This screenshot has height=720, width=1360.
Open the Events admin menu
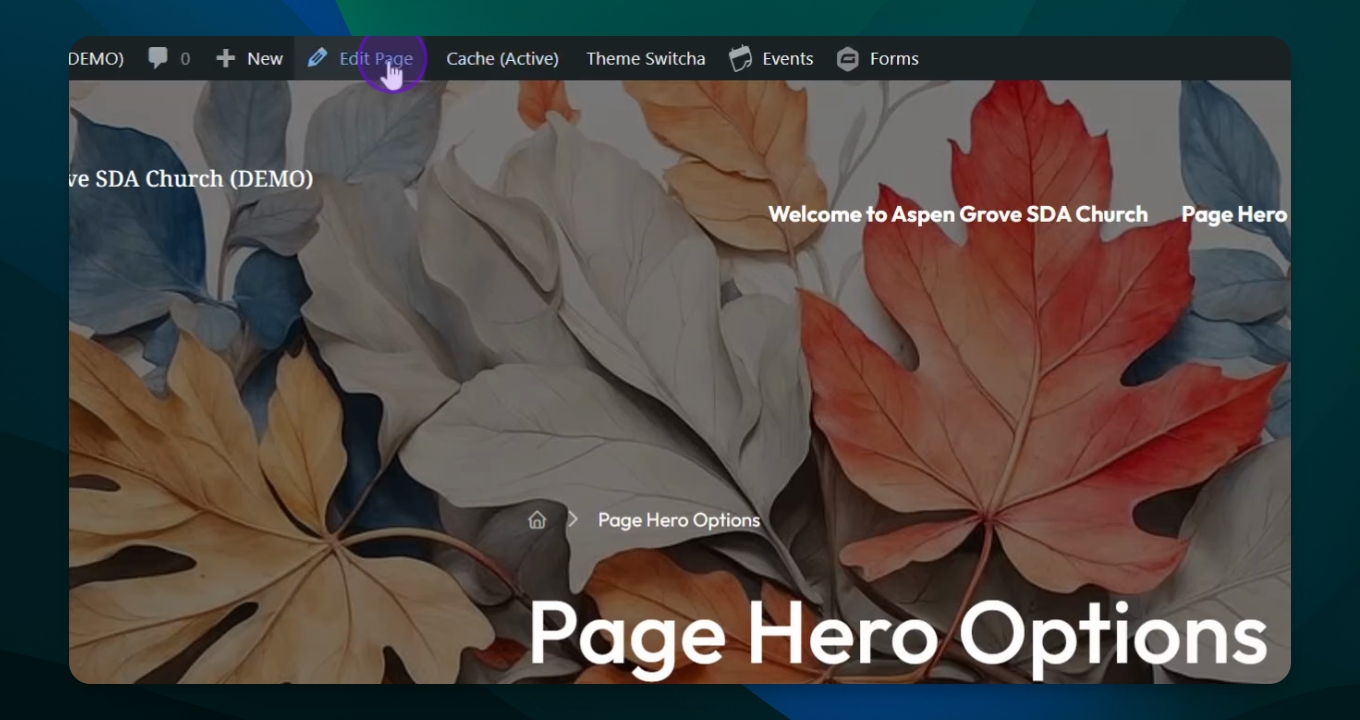pos(771,58)
